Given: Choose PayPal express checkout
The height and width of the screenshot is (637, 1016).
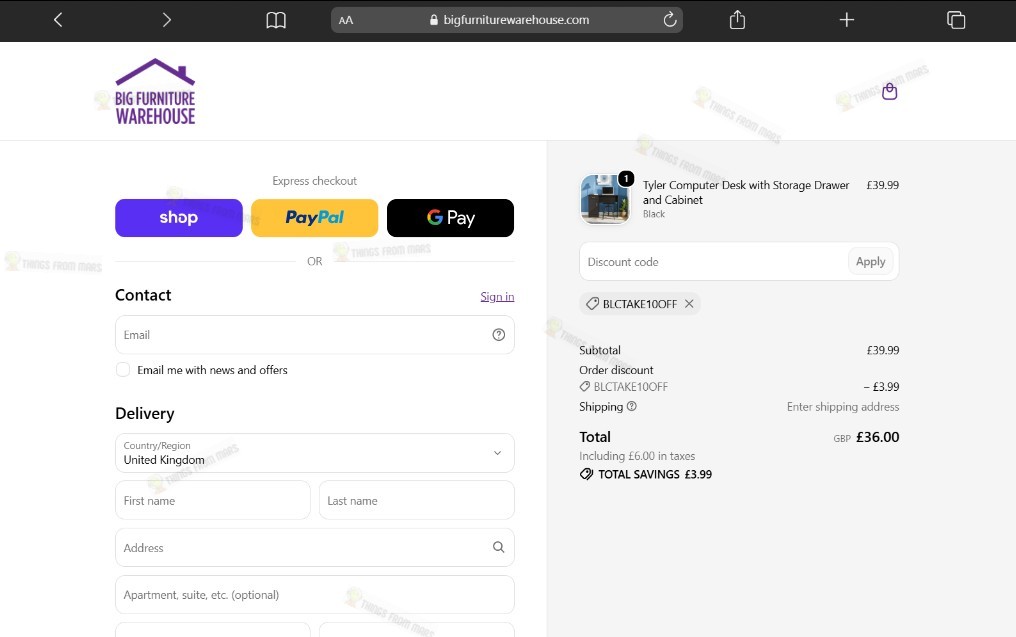Looking at the screenshot, I should tap(314, 218).
